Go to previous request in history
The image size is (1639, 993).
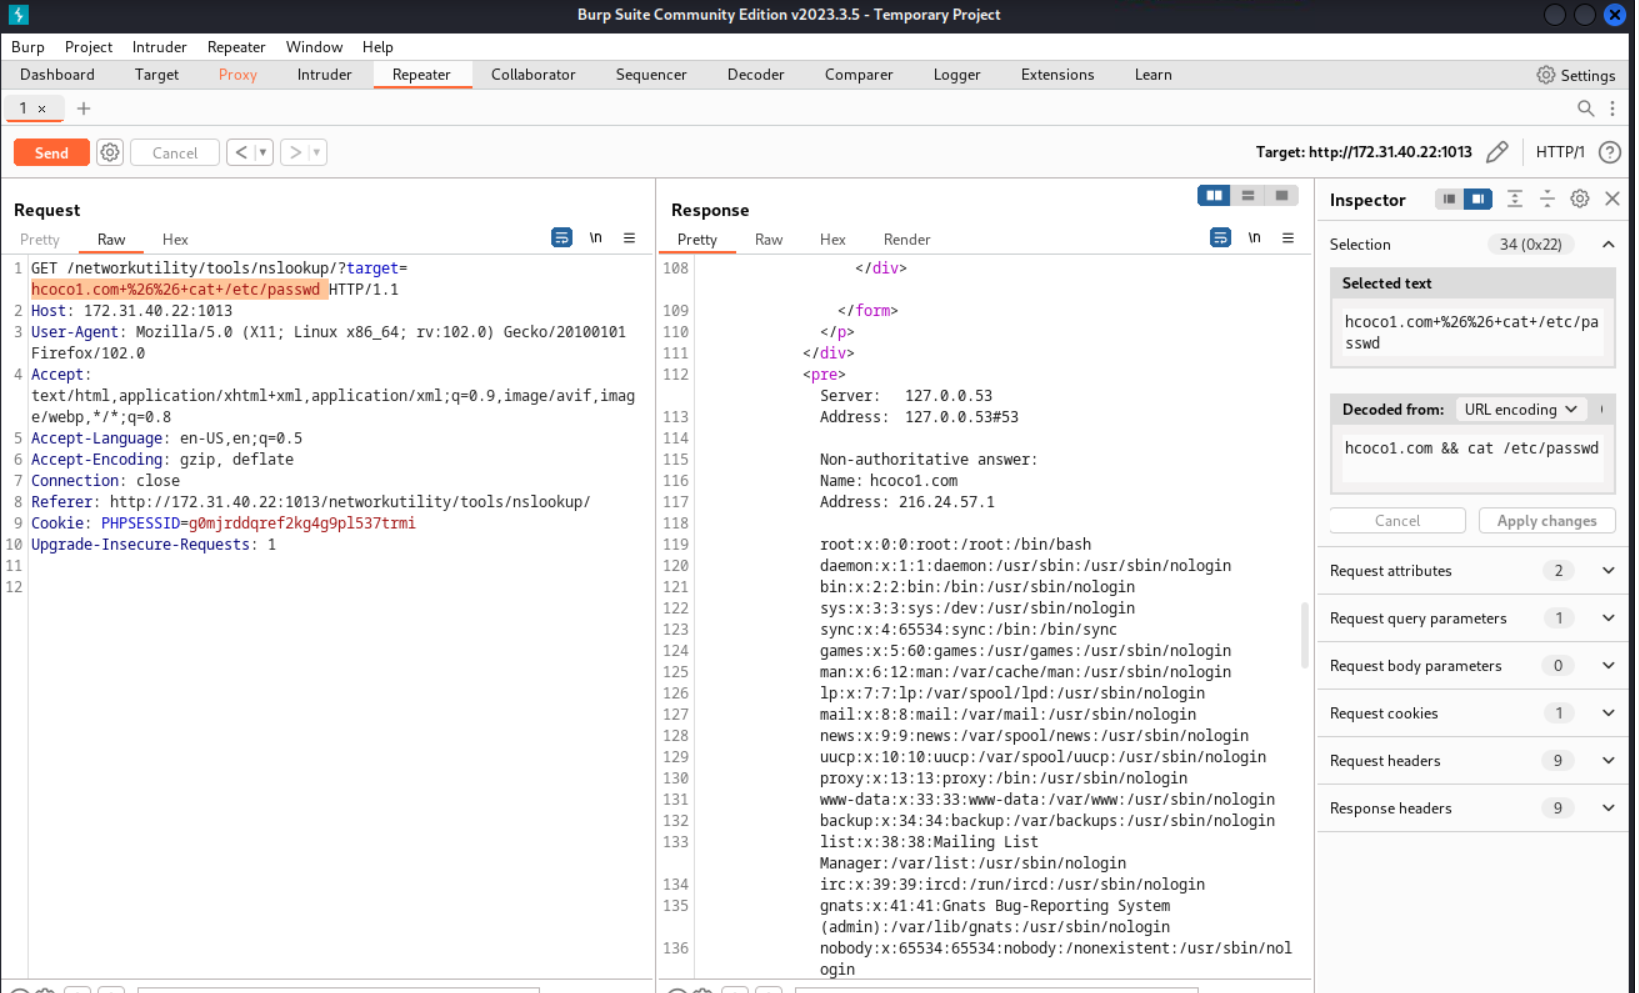pos(241,152)
